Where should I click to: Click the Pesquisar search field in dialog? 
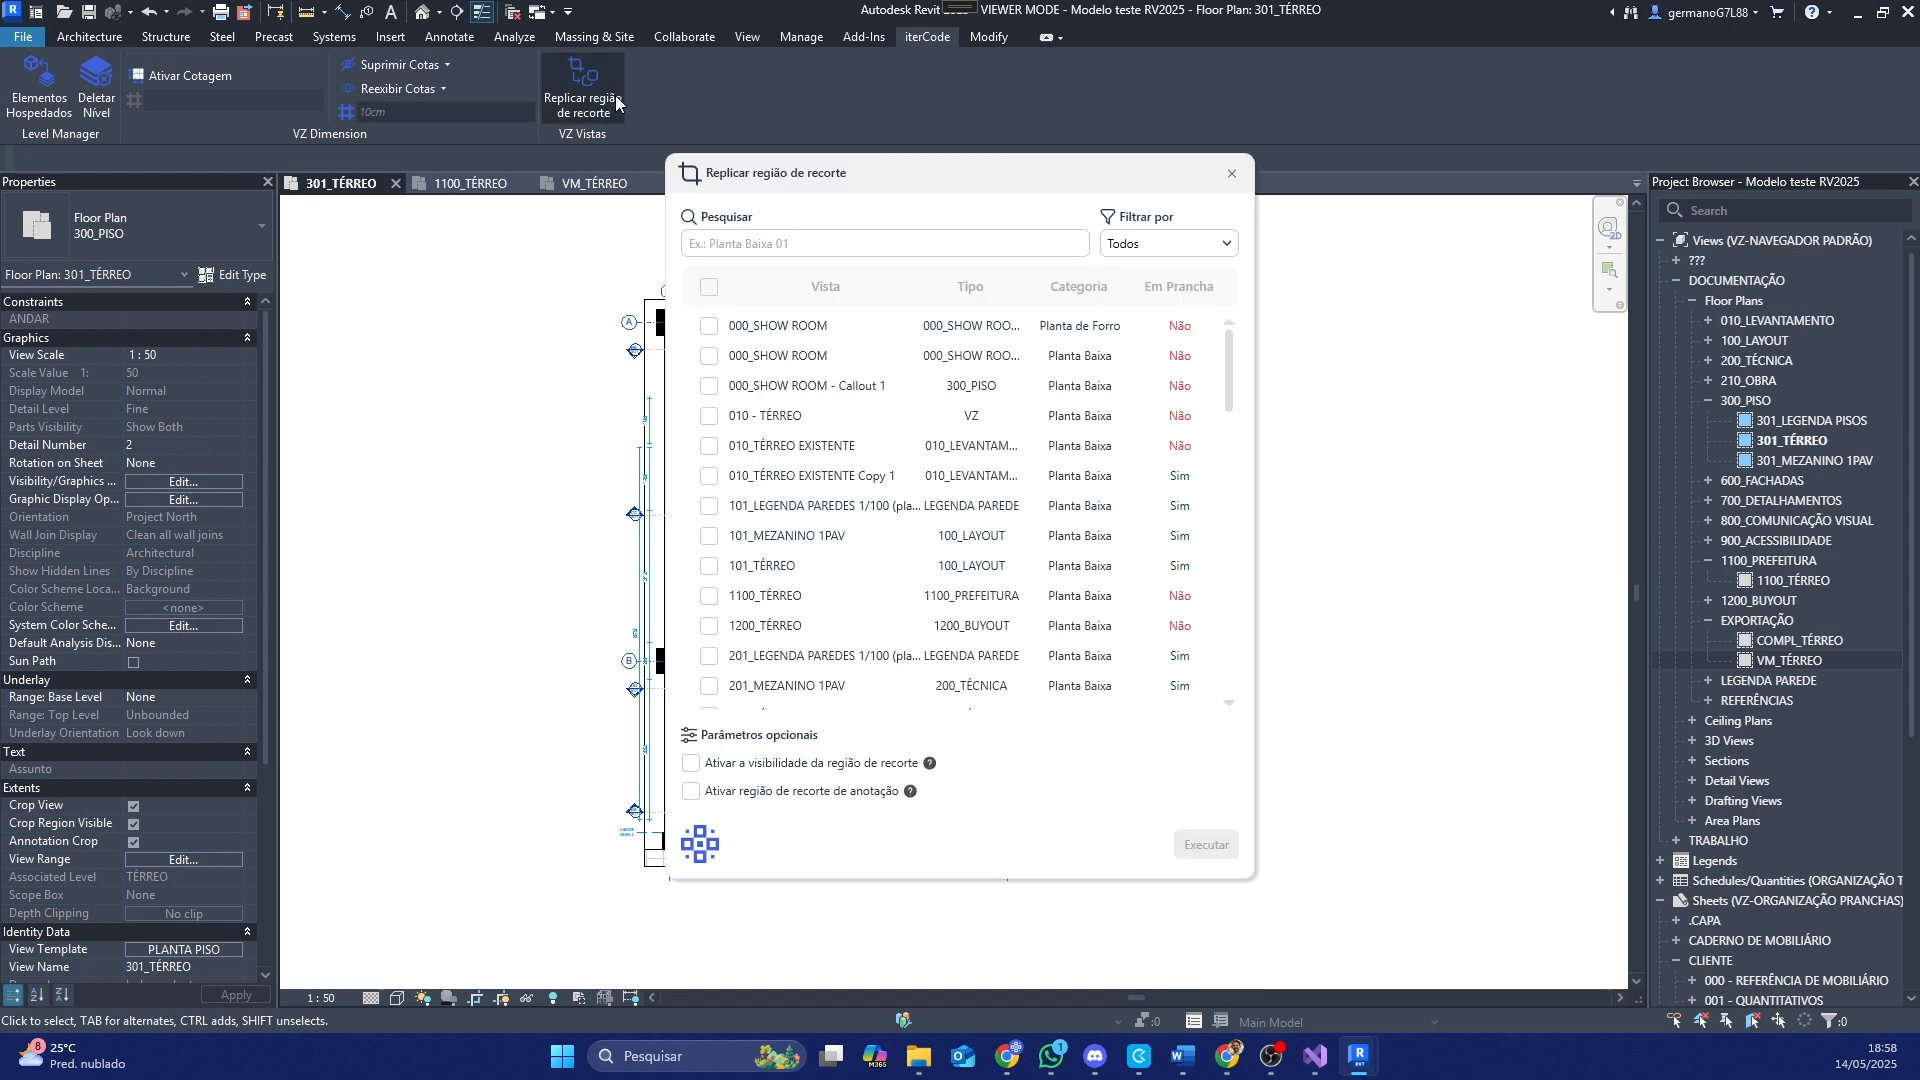coord(885,244)
